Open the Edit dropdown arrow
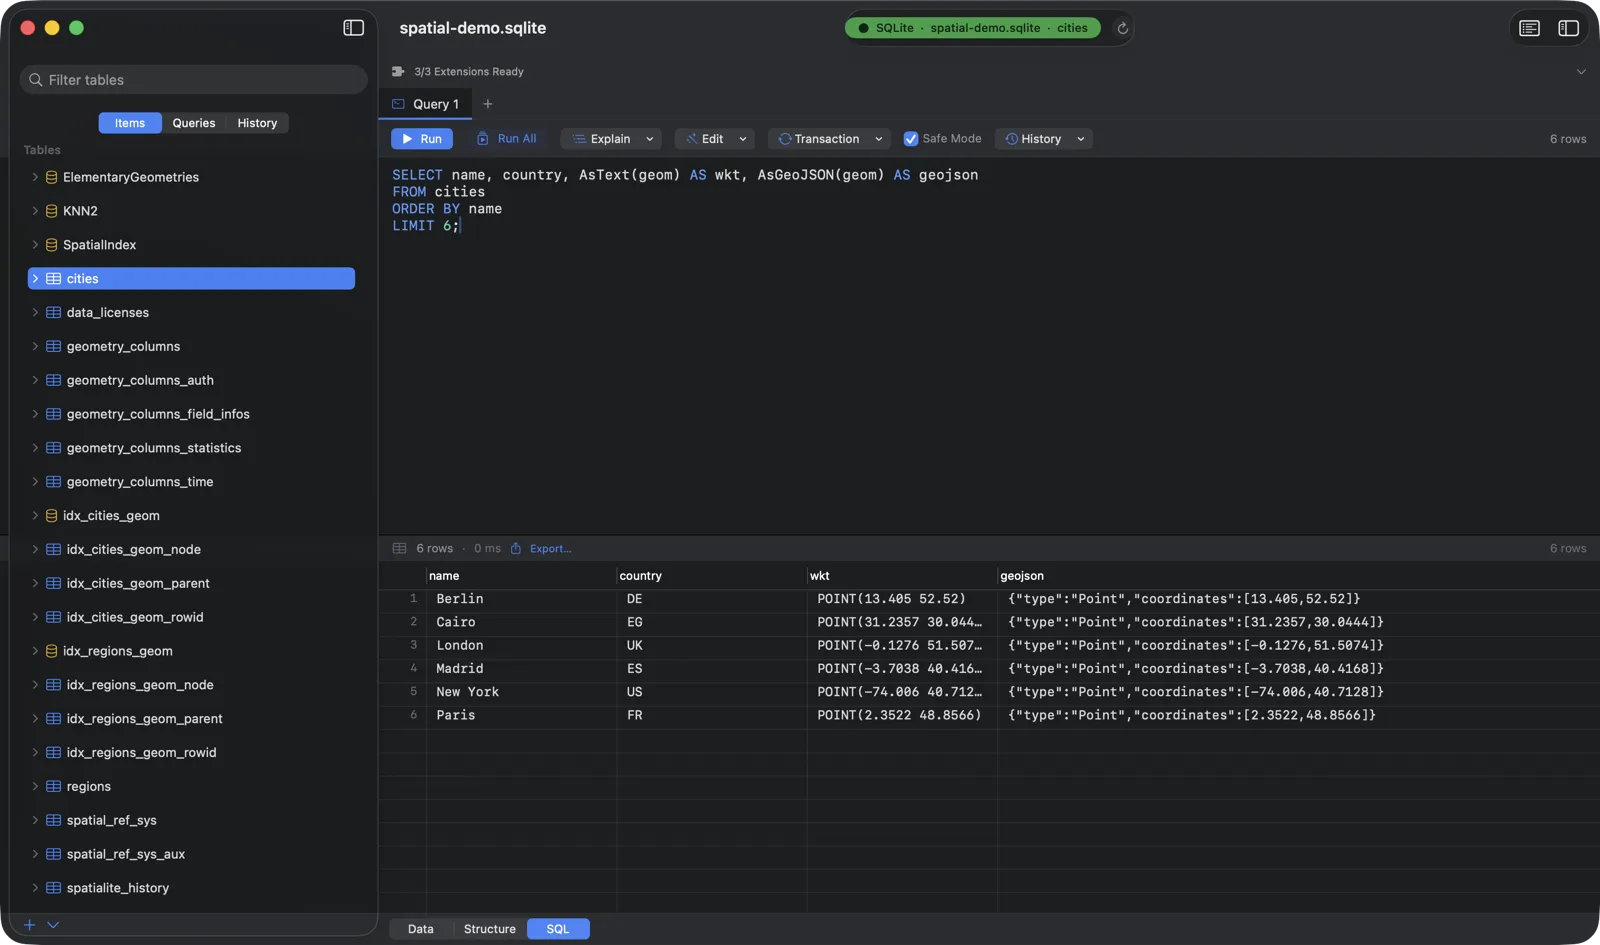This screenshot has height=945, width=1600. click(743, 139)
